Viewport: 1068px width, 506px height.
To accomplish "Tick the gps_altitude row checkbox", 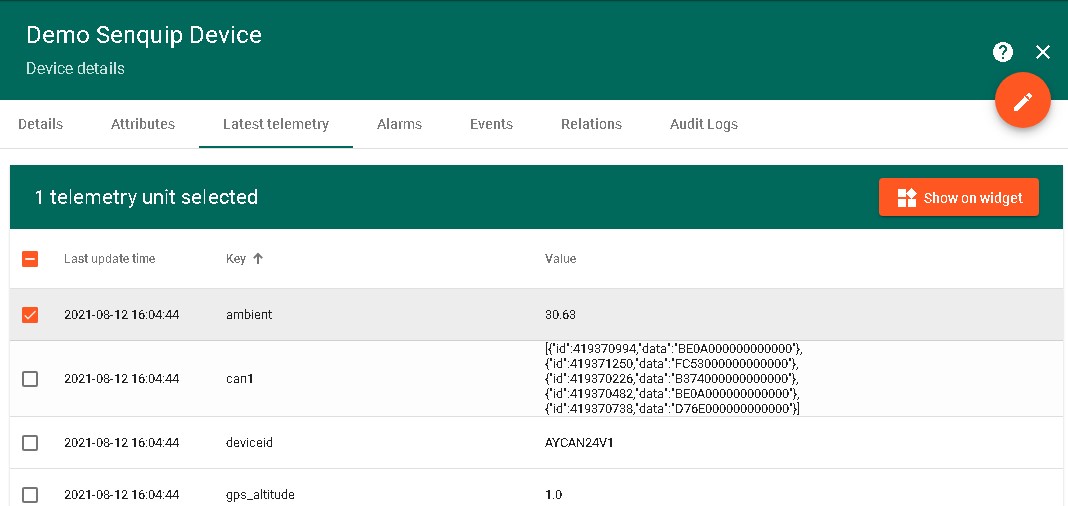I will 30,494.
